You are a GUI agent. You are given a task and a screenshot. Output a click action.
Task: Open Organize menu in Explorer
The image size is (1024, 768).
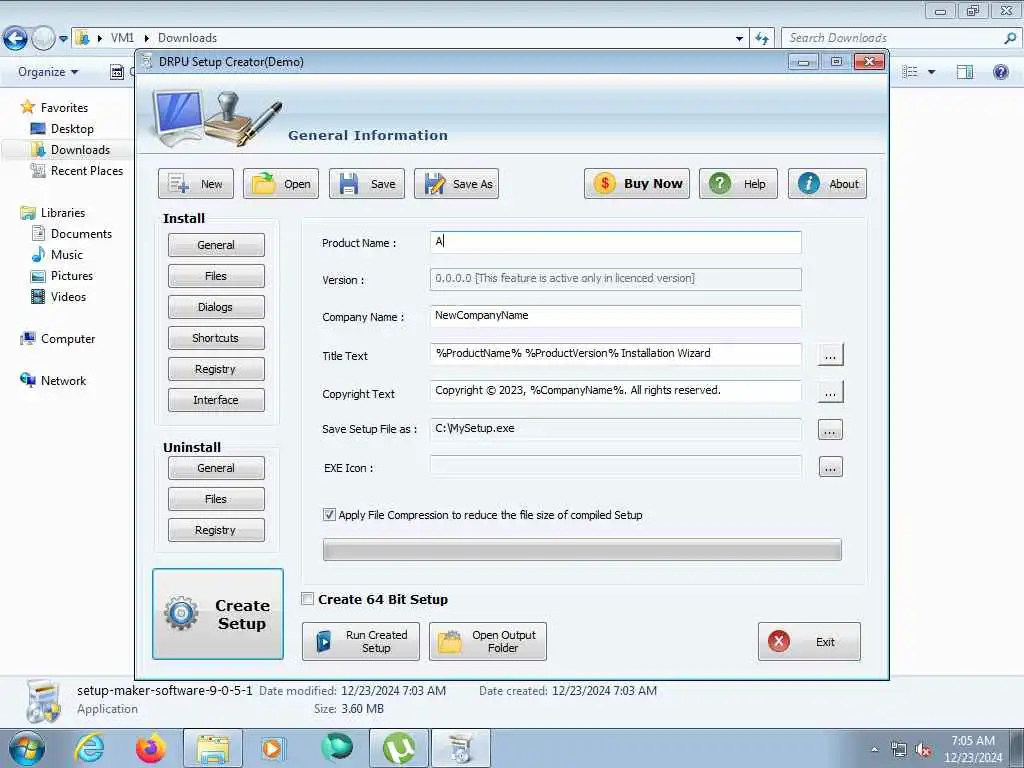click(48, 72)
